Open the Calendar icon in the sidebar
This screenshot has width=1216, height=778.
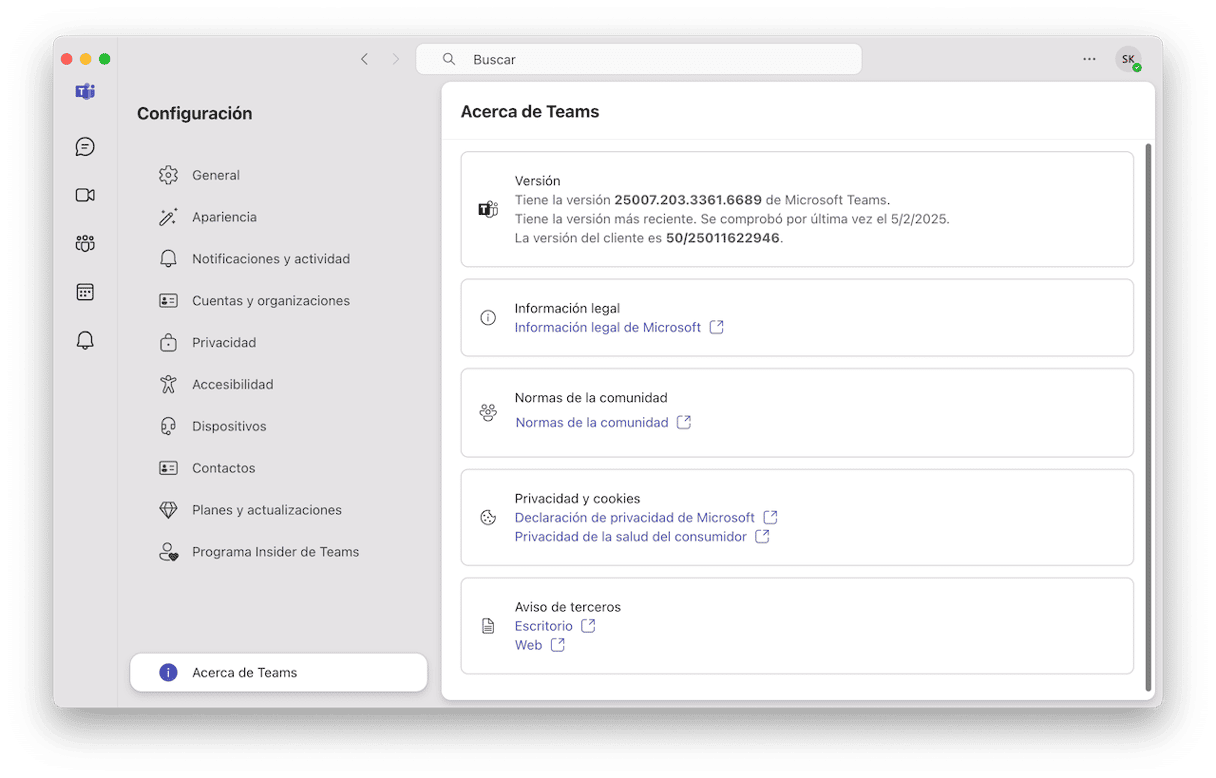pyautogui.click(x=85, y=292)
